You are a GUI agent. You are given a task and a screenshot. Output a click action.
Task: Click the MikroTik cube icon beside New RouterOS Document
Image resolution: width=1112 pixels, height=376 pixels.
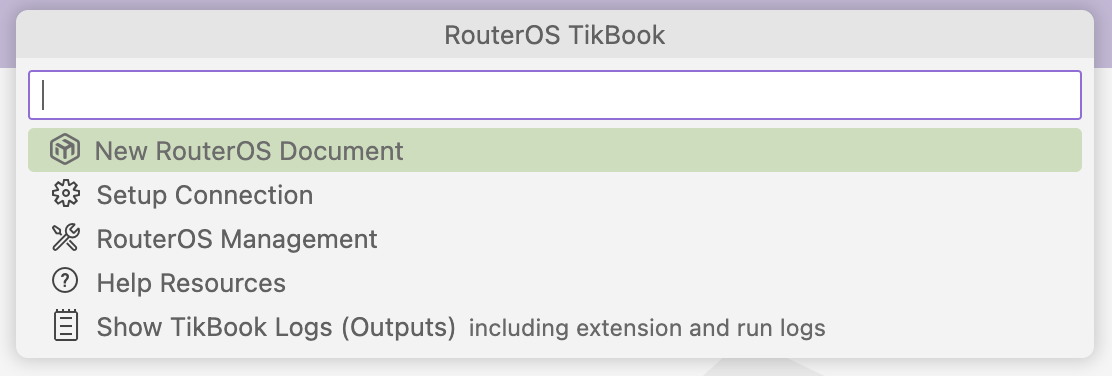click(x=65, y=150)
